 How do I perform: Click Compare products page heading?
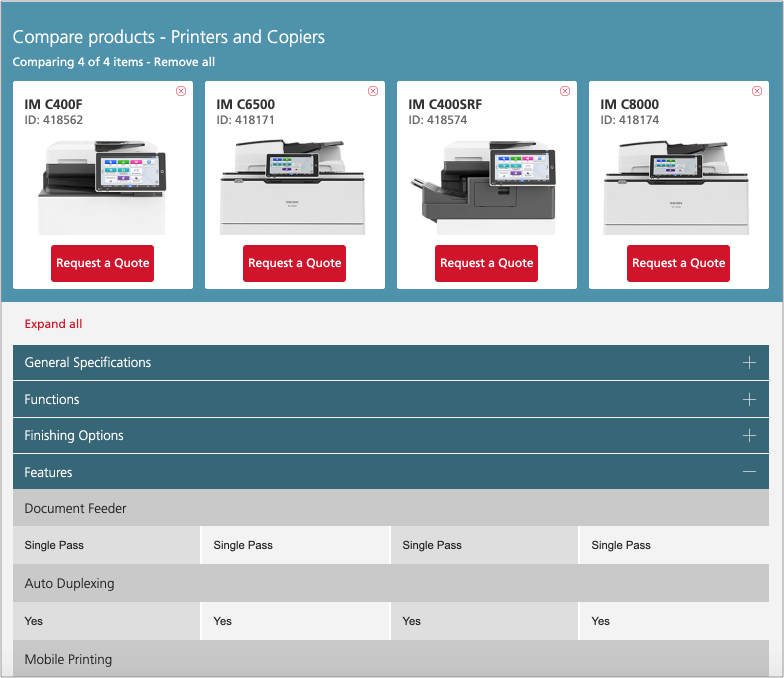pos(168,37)
